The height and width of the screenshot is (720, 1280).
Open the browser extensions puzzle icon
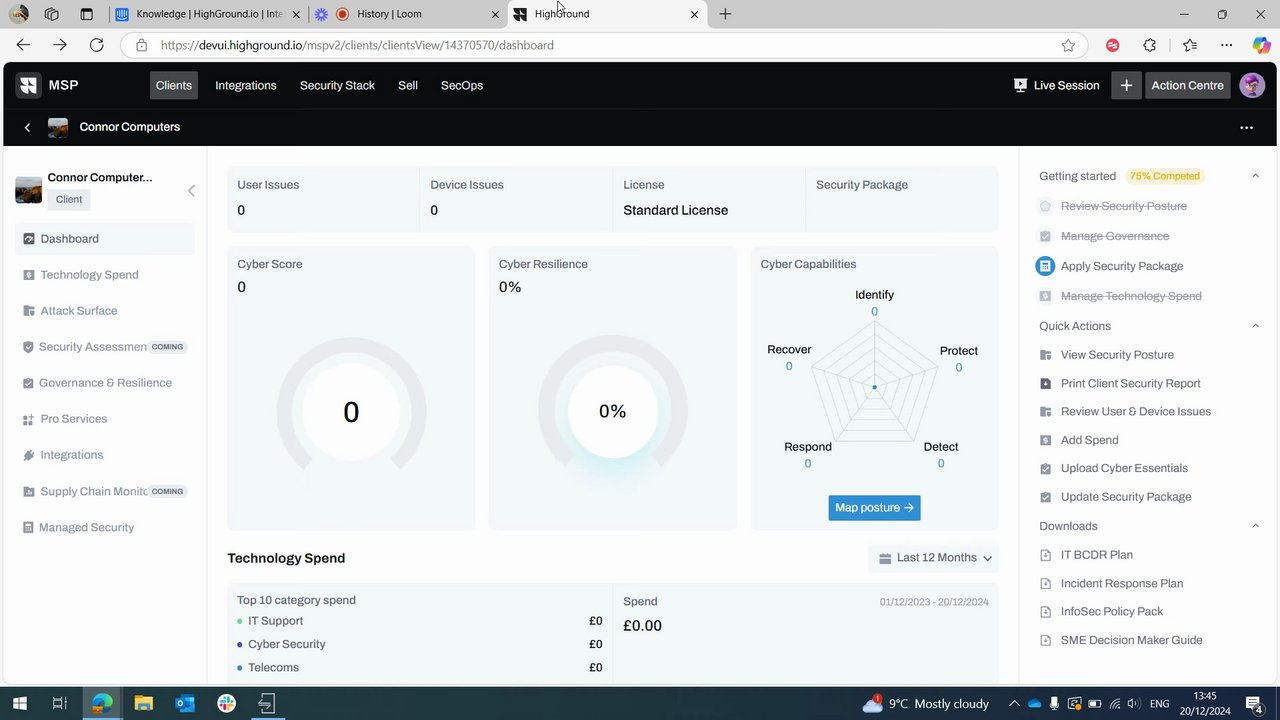pyautogui.click(x=1150, y=45)
